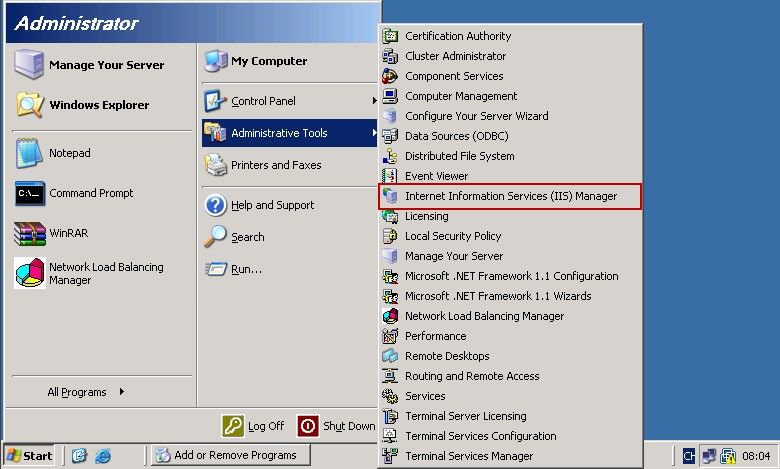Viewport: 780px width, 469px height.
Task: Click the Event Viewer icon
Action: pos(390,176)
